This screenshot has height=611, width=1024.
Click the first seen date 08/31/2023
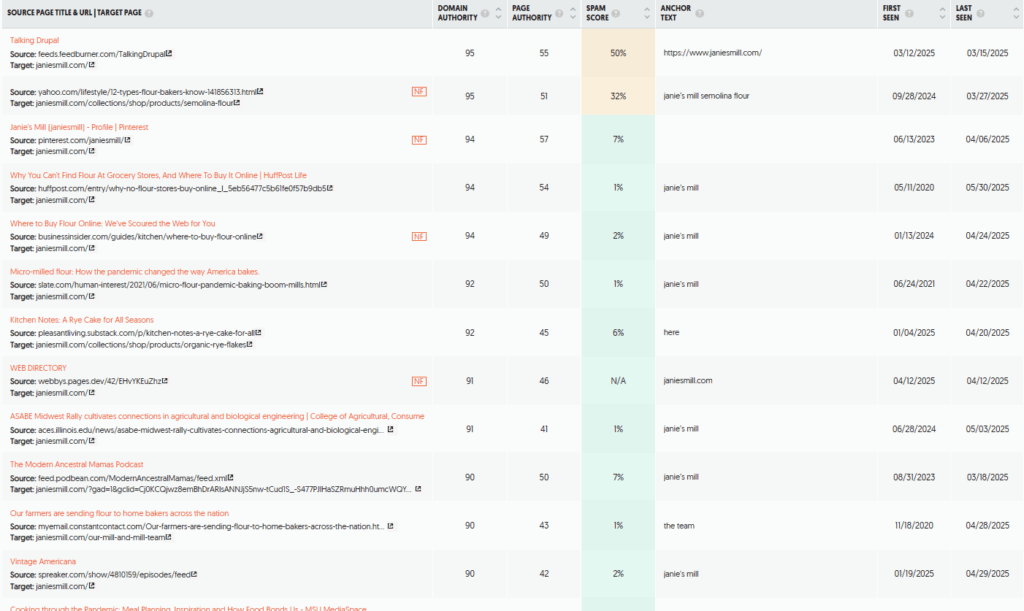(914, 477)
